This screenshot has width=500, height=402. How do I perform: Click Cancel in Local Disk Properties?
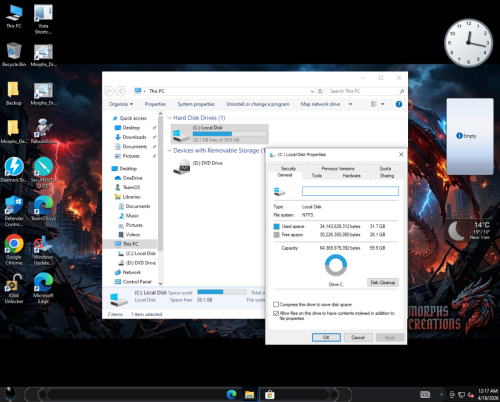(x=358, y=337)
